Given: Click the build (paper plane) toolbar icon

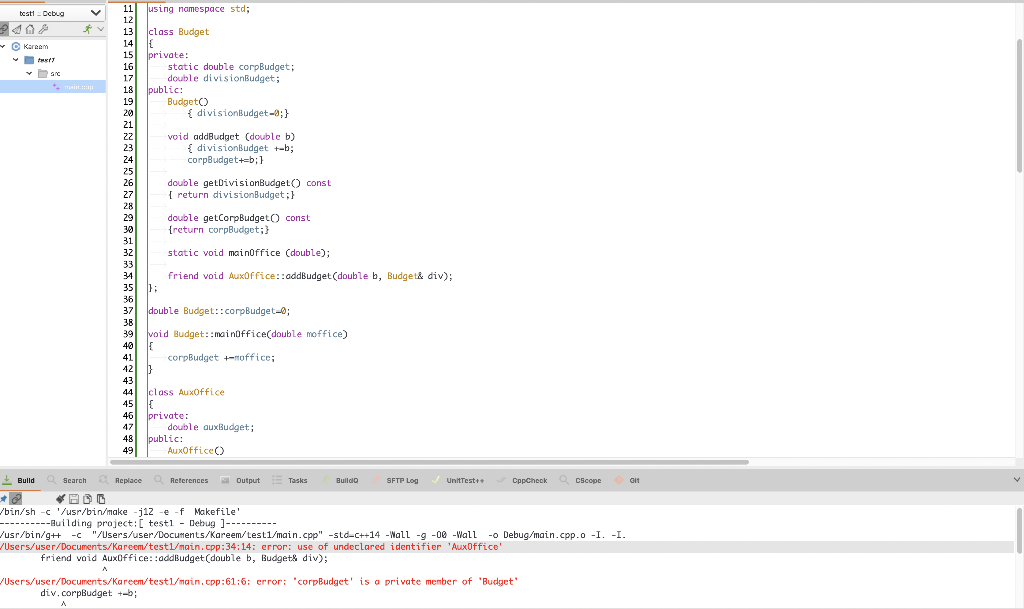Looking at the screenshot, I should [17, 29].
